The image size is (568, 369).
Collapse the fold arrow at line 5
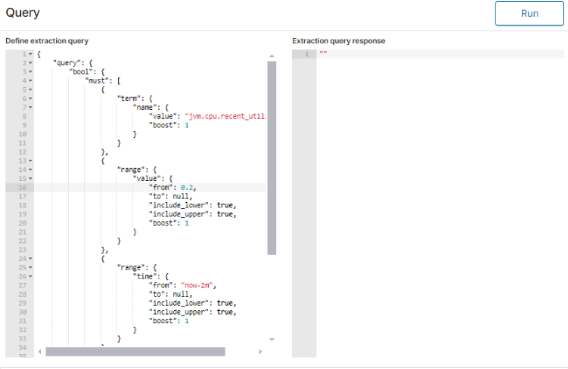coord(30,89)
